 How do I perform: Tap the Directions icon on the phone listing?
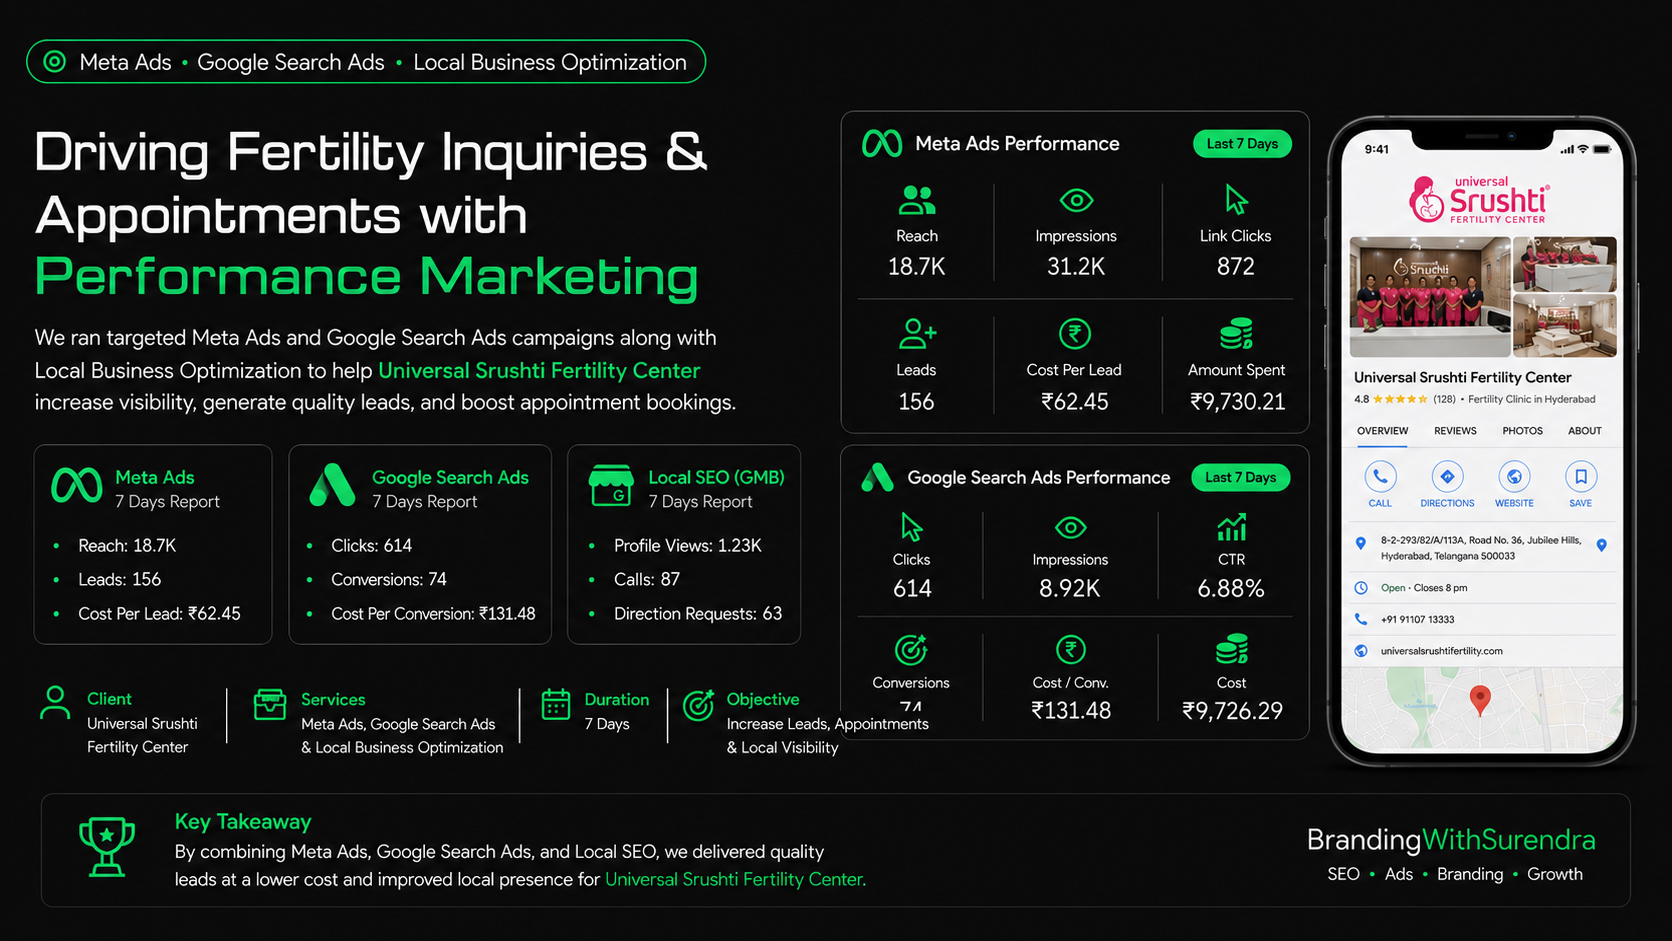click(x=1447, y=476)
